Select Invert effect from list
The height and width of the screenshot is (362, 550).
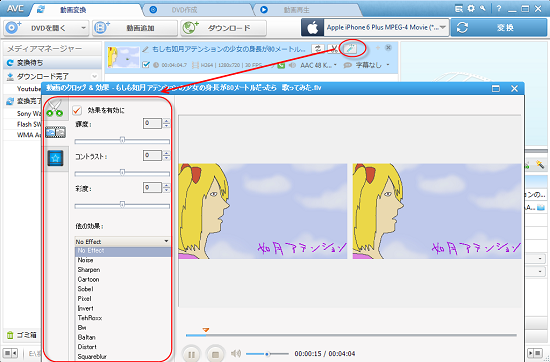[85, 308]
